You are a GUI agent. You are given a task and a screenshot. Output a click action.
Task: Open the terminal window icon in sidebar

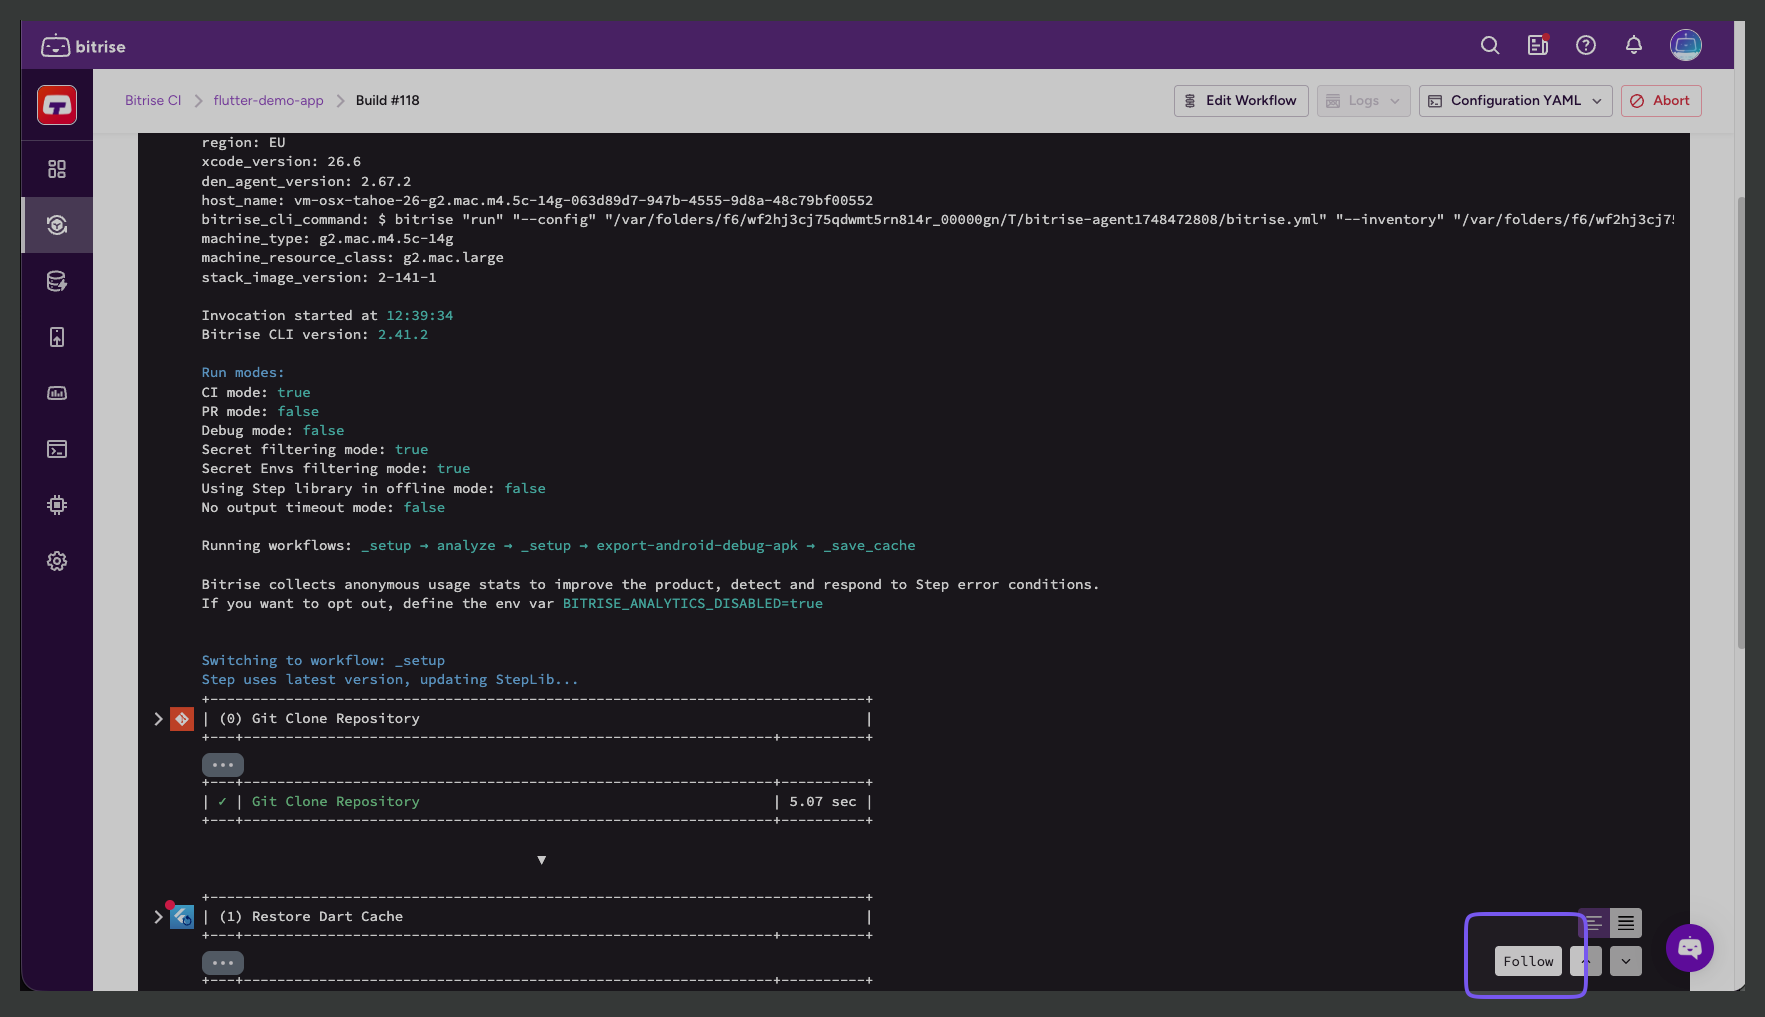pos(57,449)
